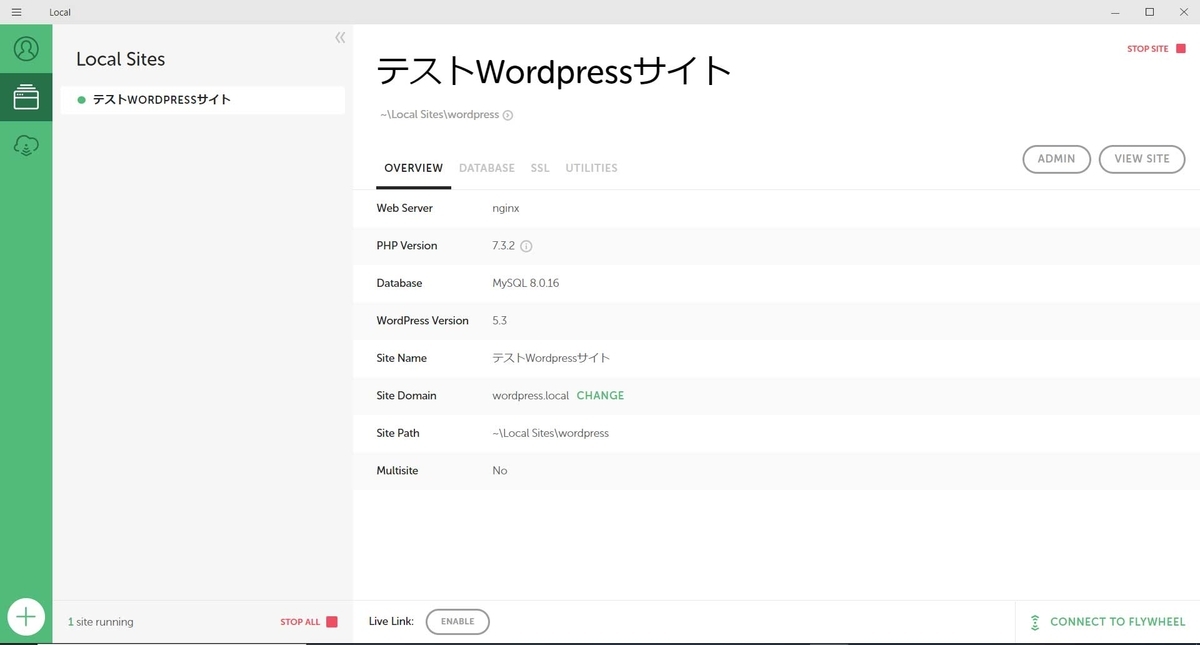Minimize the Local window

(x=1115, y=12)
